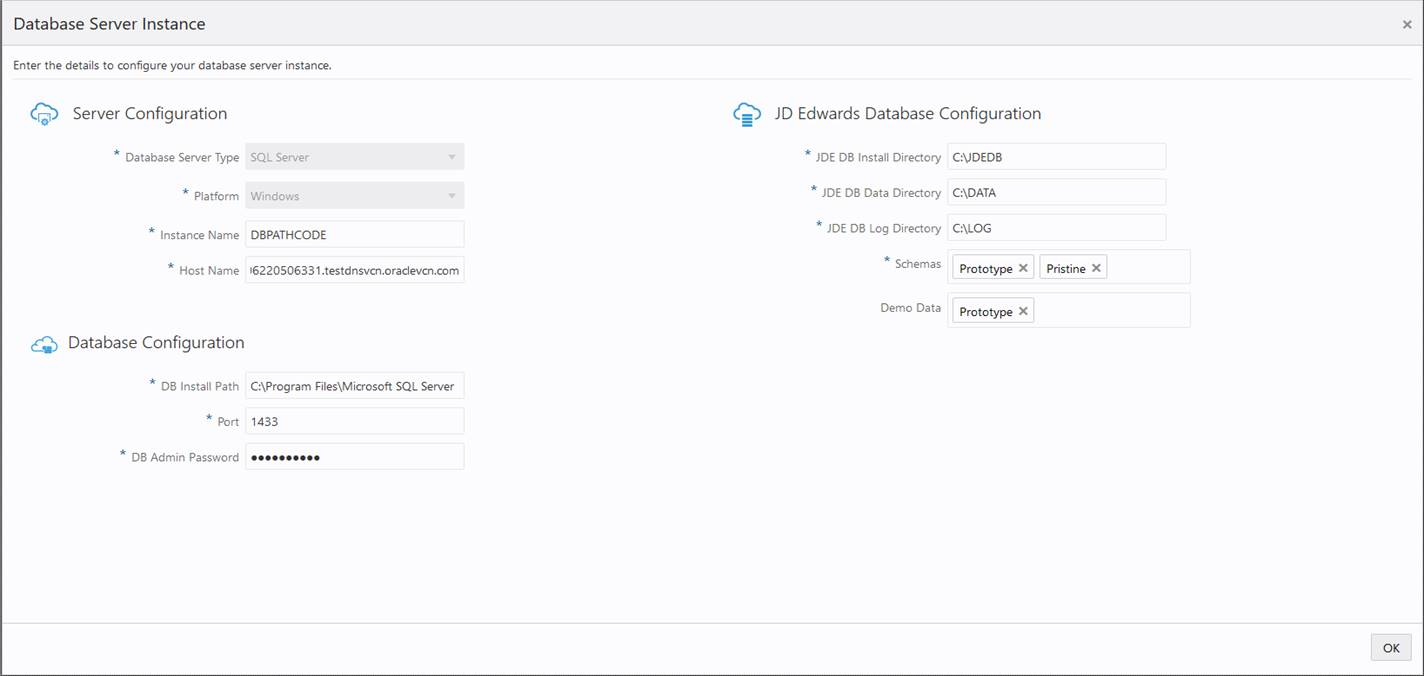
Task: Click the Server Configuration cloud icon
Action: (44, 114)
